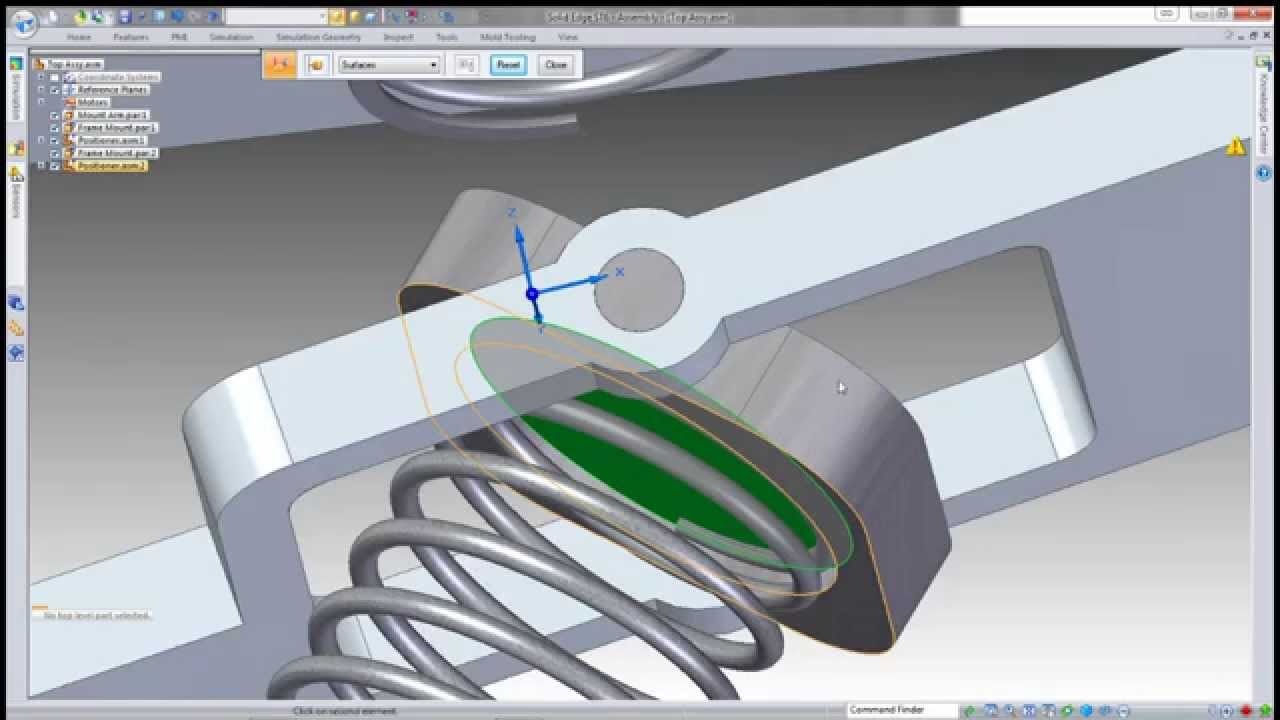Open the View ribbon tab
This screenshot has height=720, width=1280.
tap(567, 37)
